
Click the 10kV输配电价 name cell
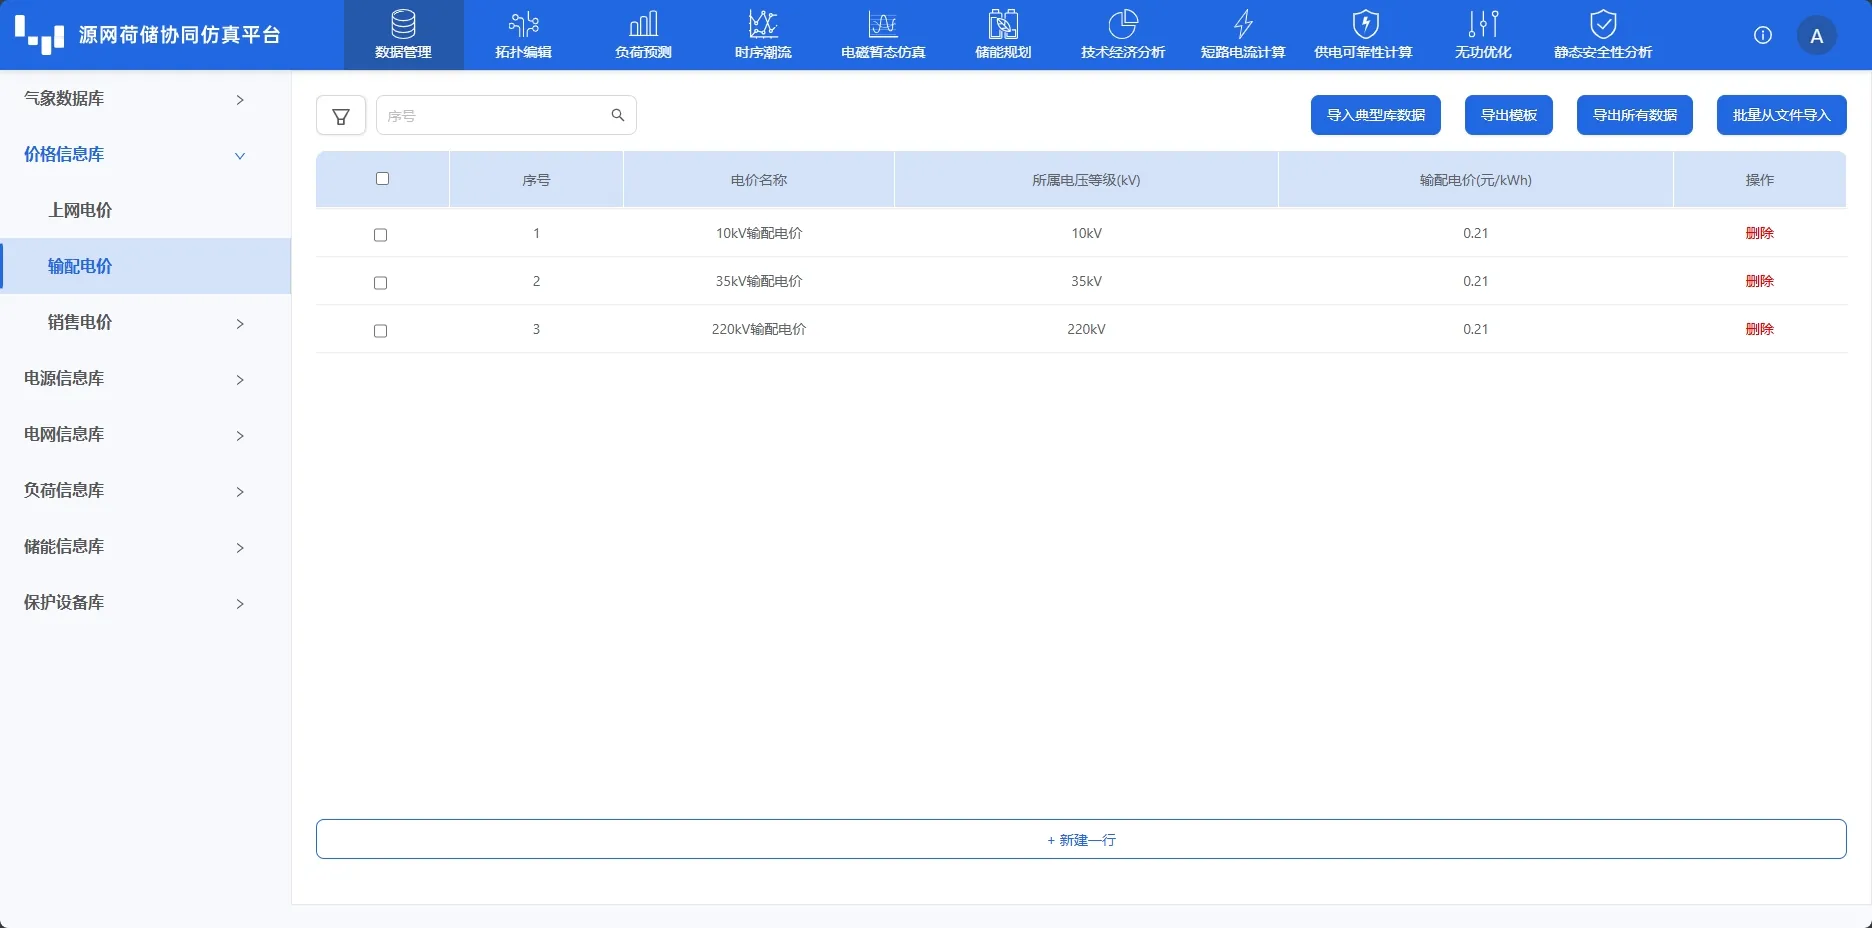tap(759, 233)
